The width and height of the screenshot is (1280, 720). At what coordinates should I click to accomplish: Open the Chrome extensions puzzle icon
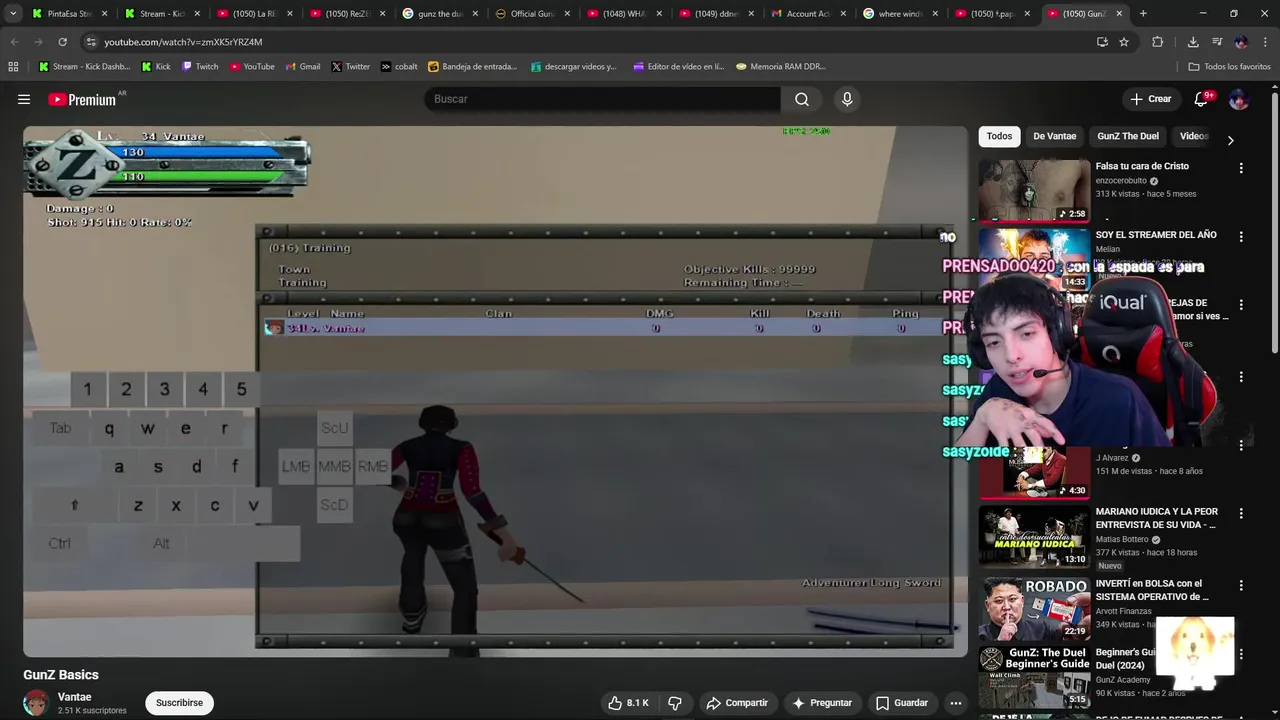coord(1158,42)
